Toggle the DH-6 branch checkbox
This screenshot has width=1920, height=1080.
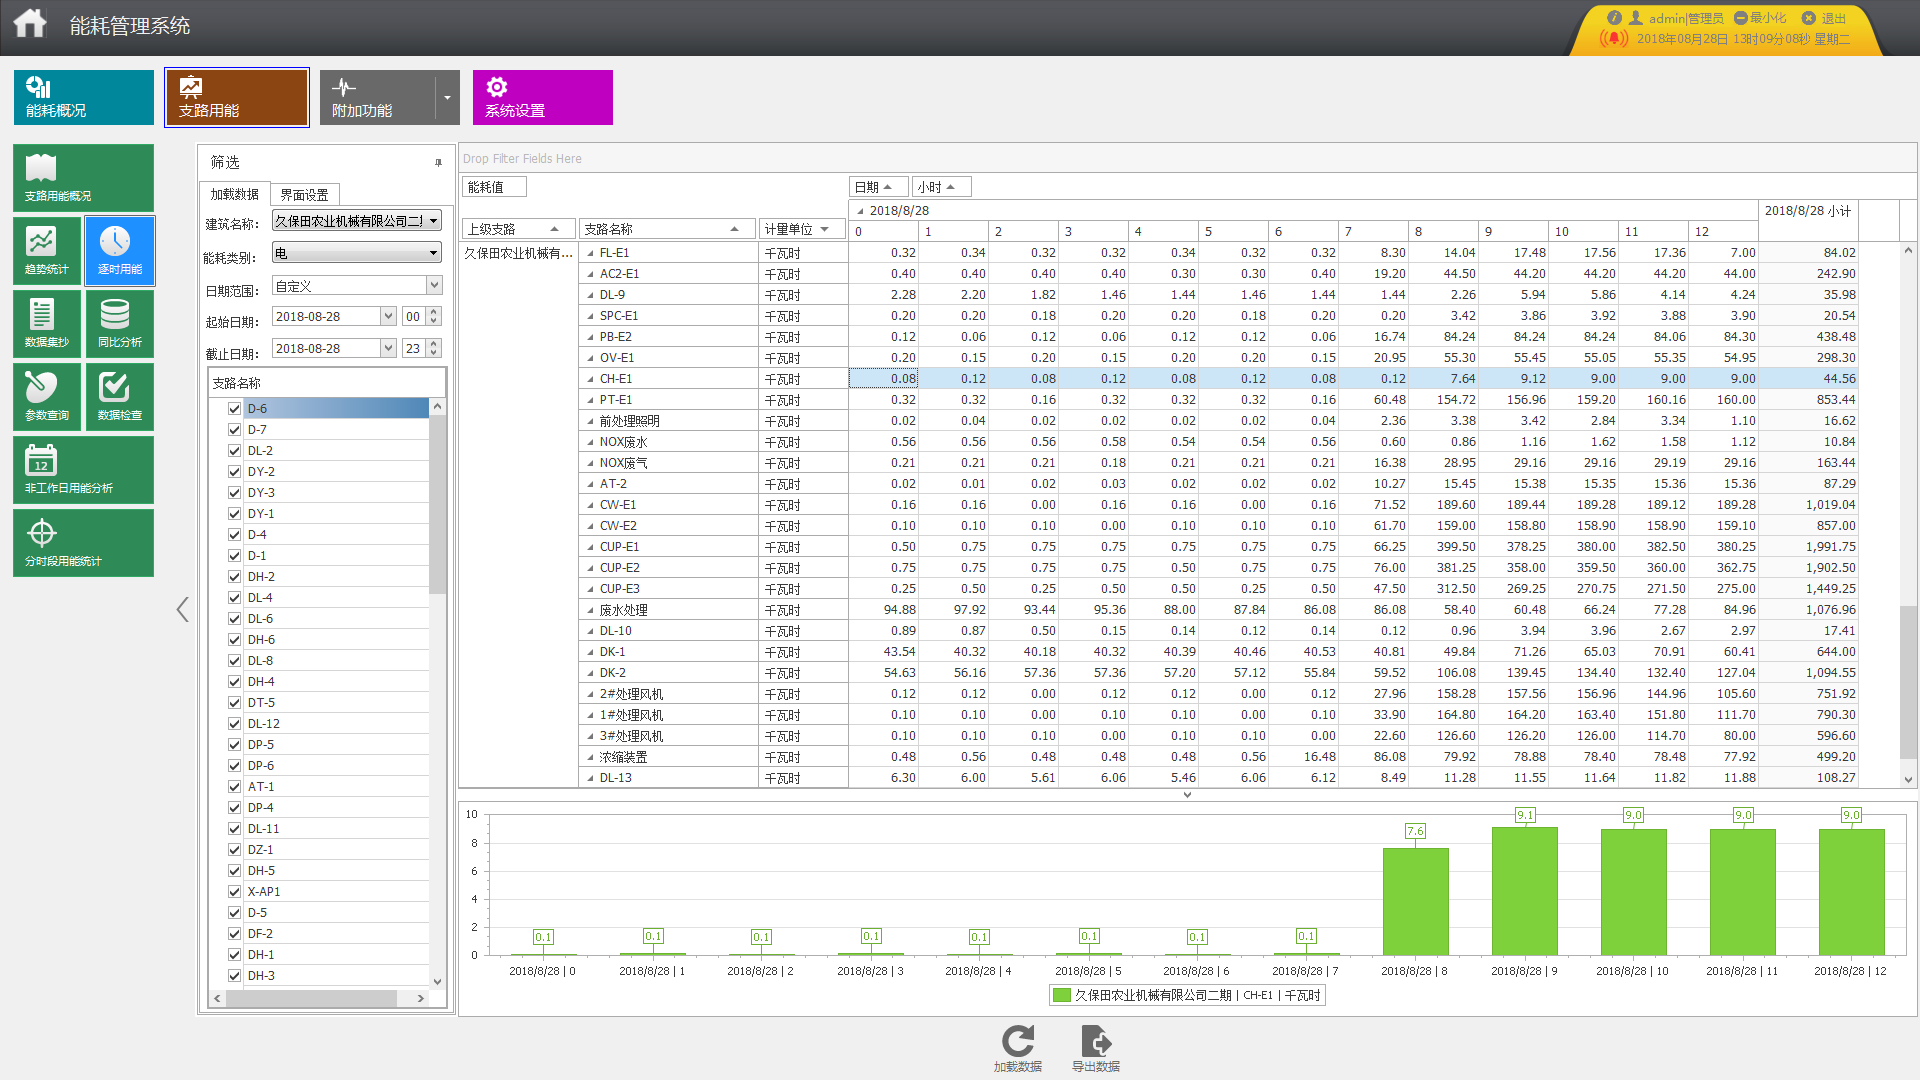[234, 640]
